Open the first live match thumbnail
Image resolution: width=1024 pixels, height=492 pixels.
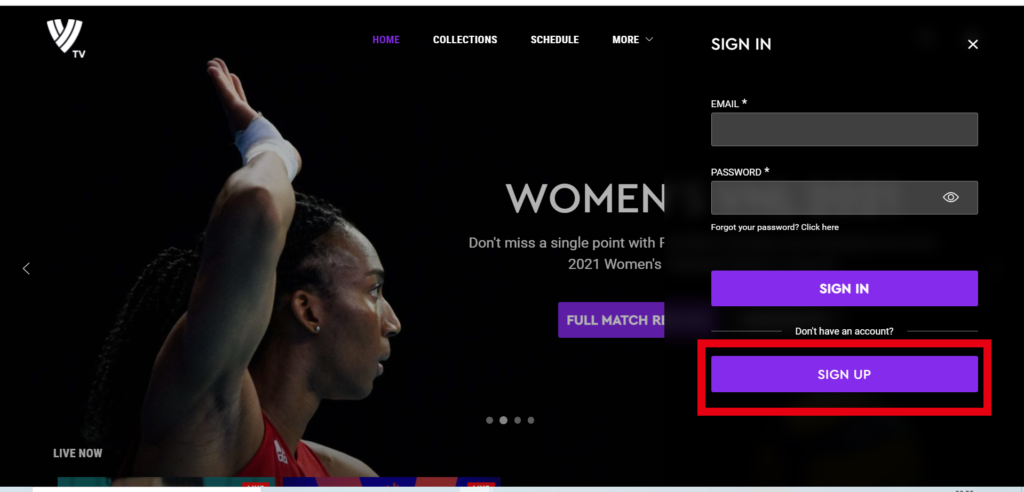click(x=166, y=482)
